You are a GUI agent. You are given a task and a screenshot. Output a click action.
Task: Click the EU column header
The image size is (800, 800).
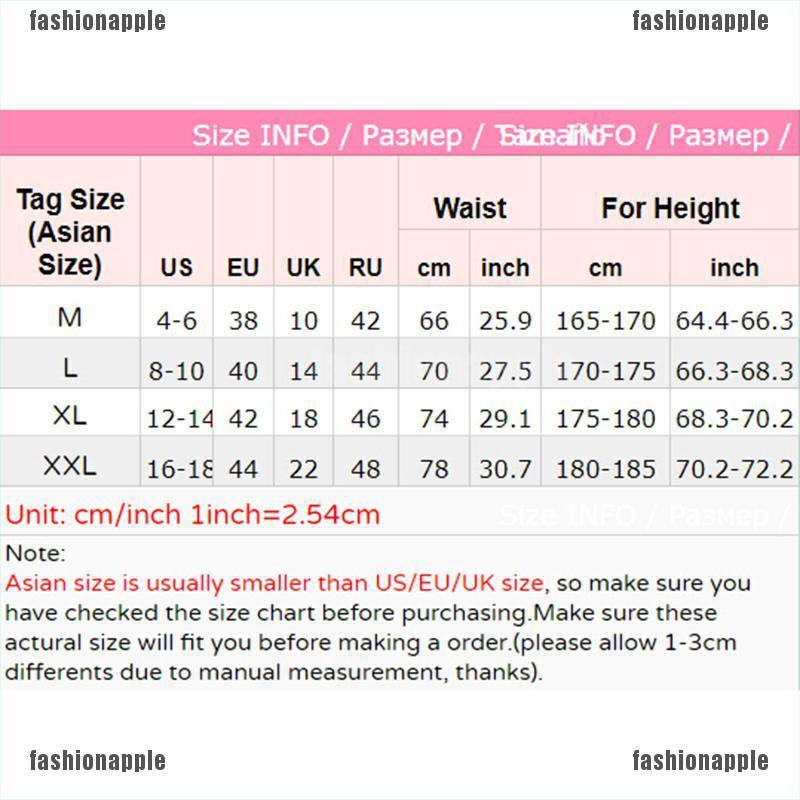coord(243,268)
